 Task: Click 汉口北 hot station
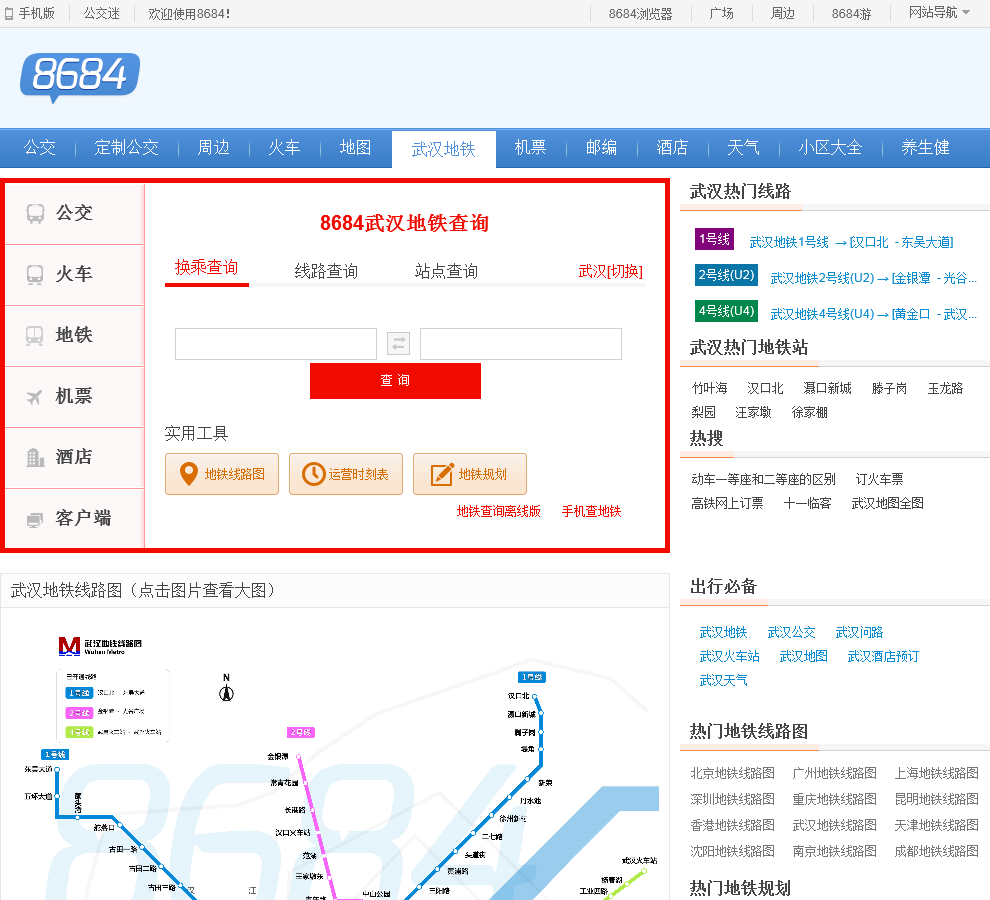click(765, 388)
